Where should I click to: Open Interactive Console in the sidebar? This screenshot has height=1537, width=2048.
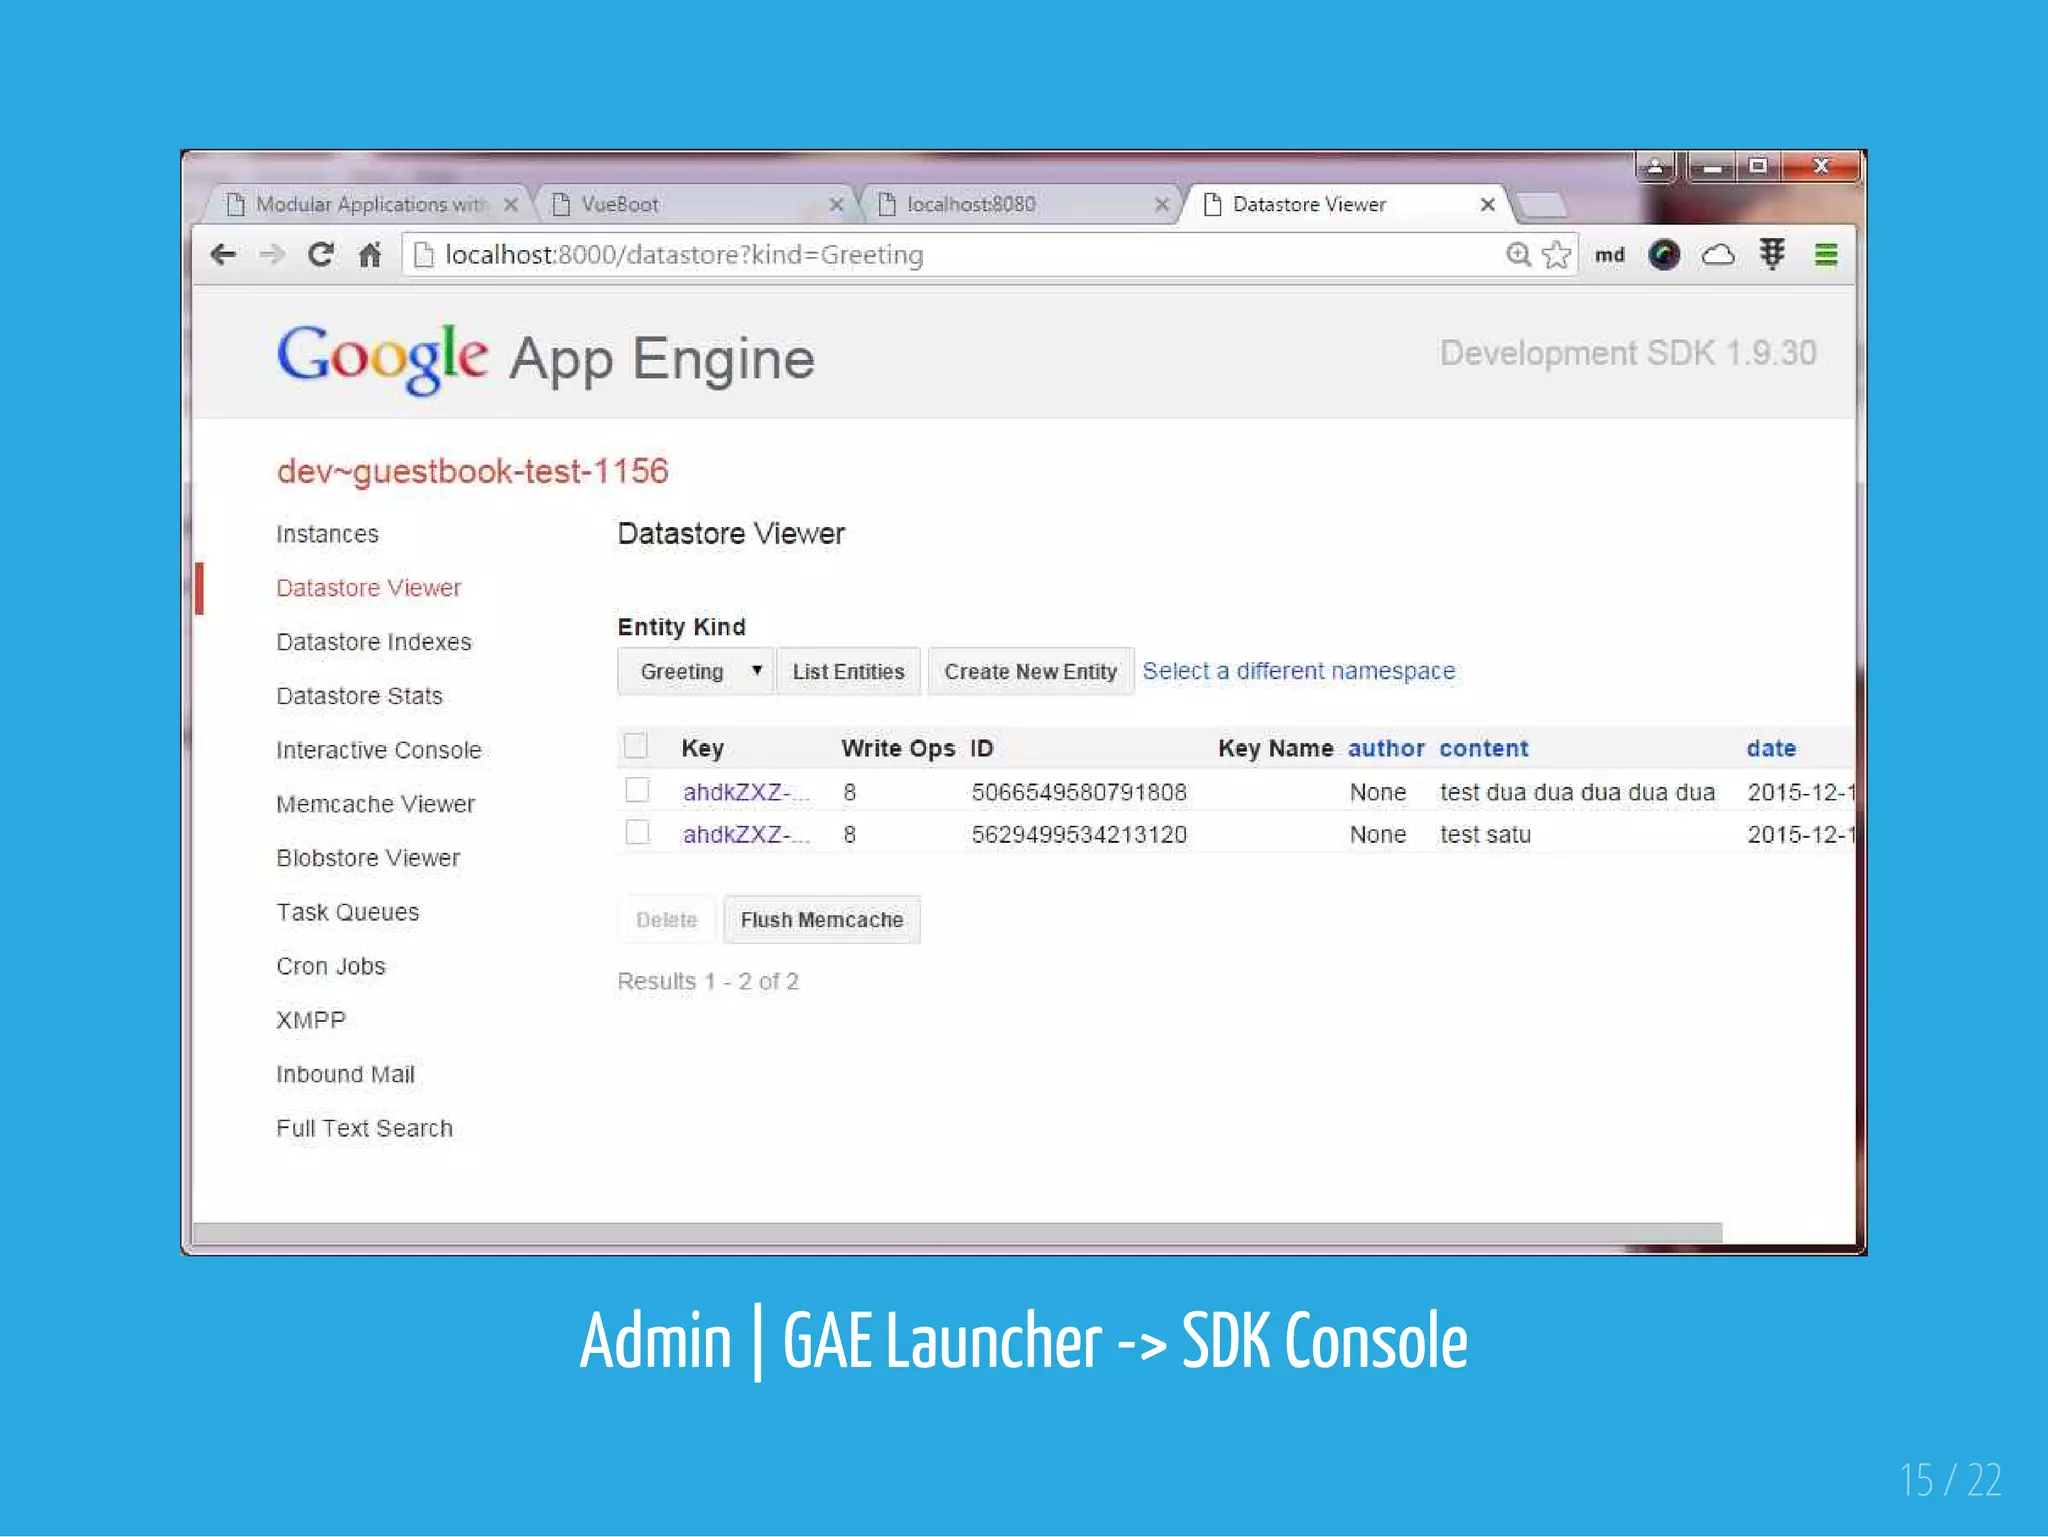pos(379,750)
